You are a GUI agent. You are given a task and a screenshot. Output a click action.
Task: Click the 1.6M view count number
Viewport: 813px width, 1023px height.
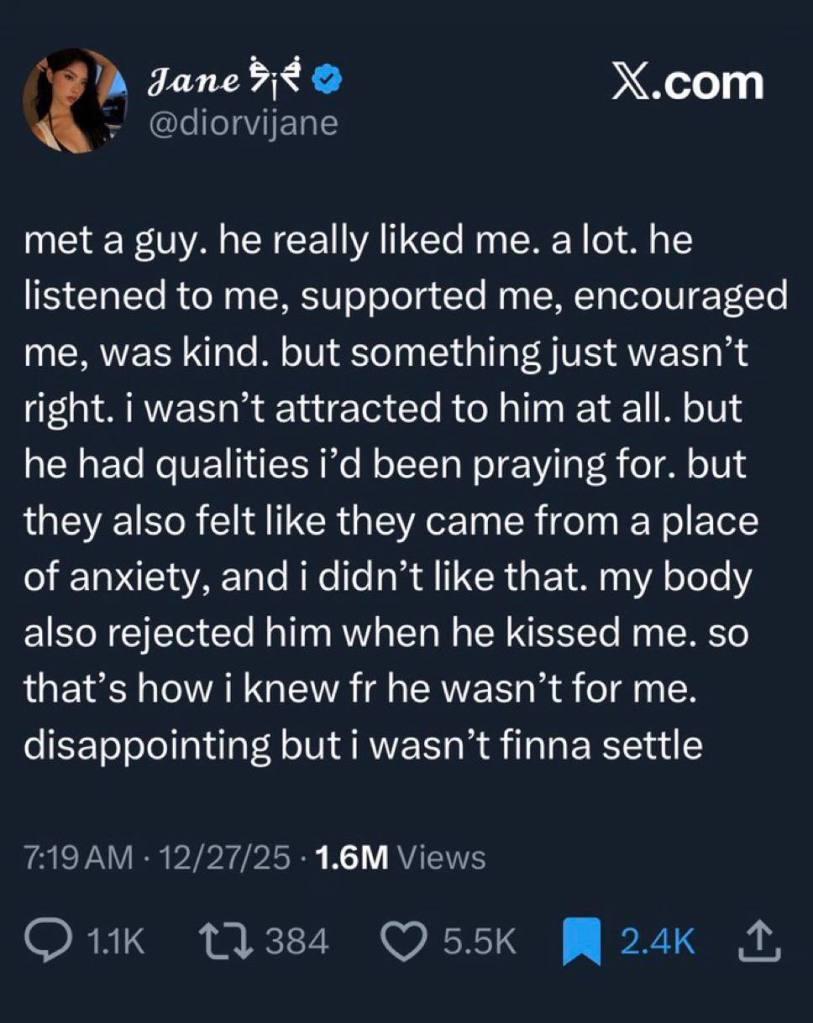351,857
